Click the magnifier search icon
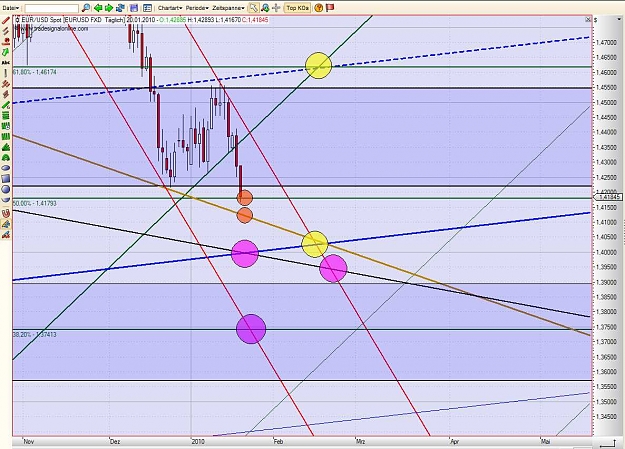625x449 pixels. [x=86, y=8]
